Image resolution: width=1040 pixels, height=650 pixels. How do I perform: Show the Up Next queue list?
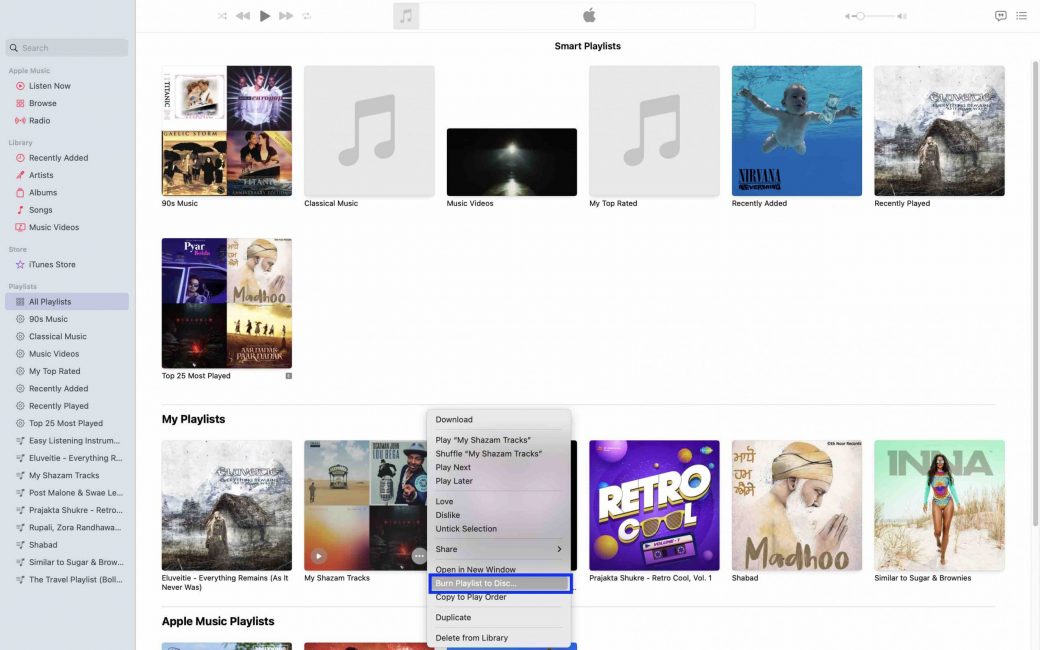pos(1021,16)
